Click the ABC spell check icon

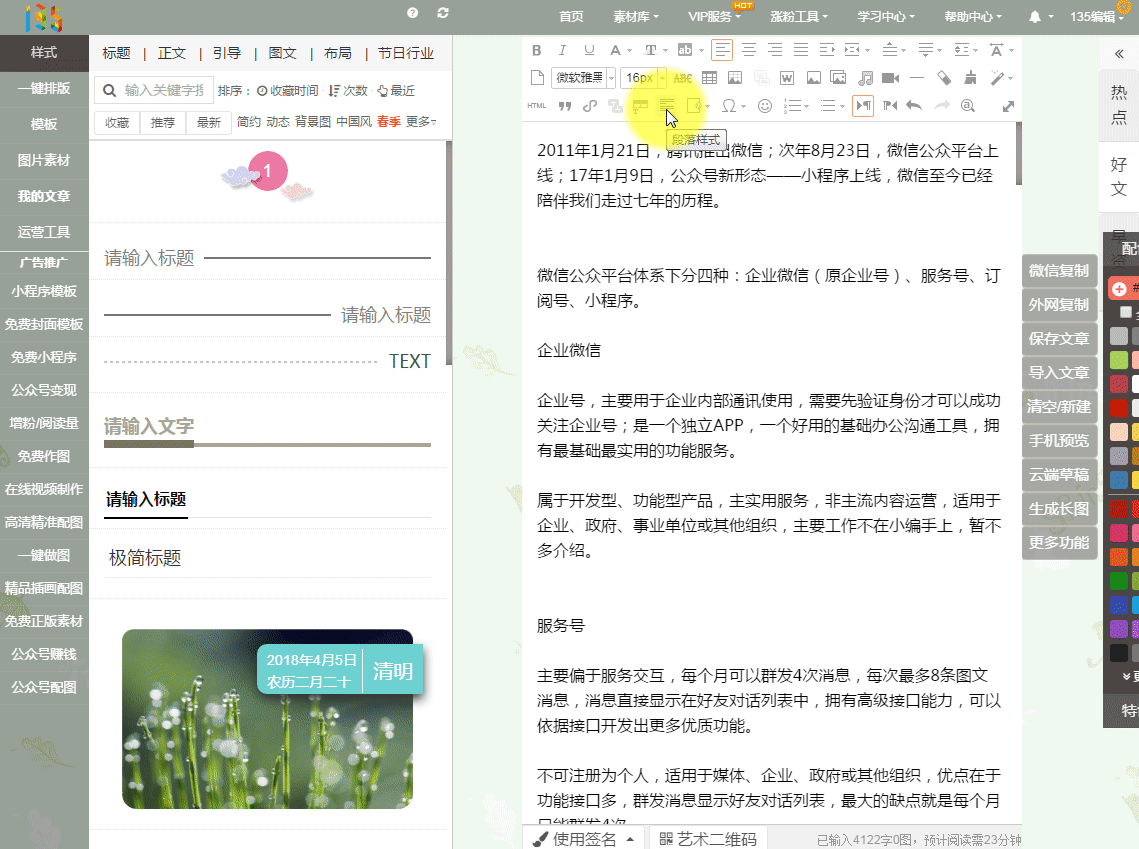pos(683,78)
